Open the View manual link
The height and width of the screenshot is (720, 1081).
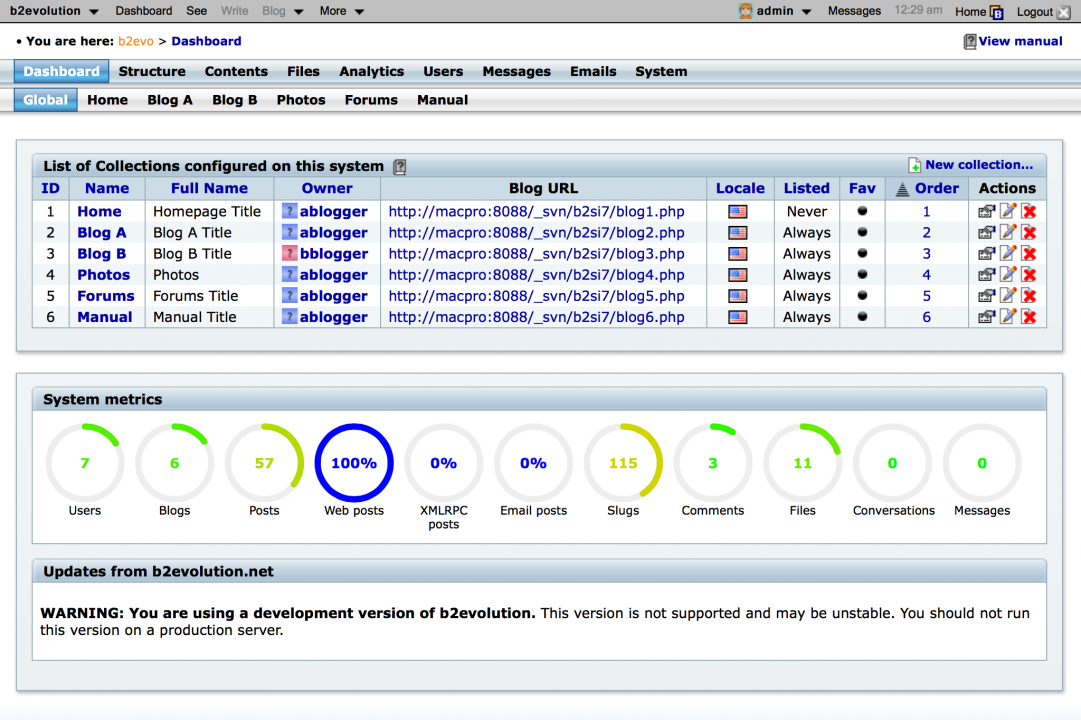point(1020,41)
